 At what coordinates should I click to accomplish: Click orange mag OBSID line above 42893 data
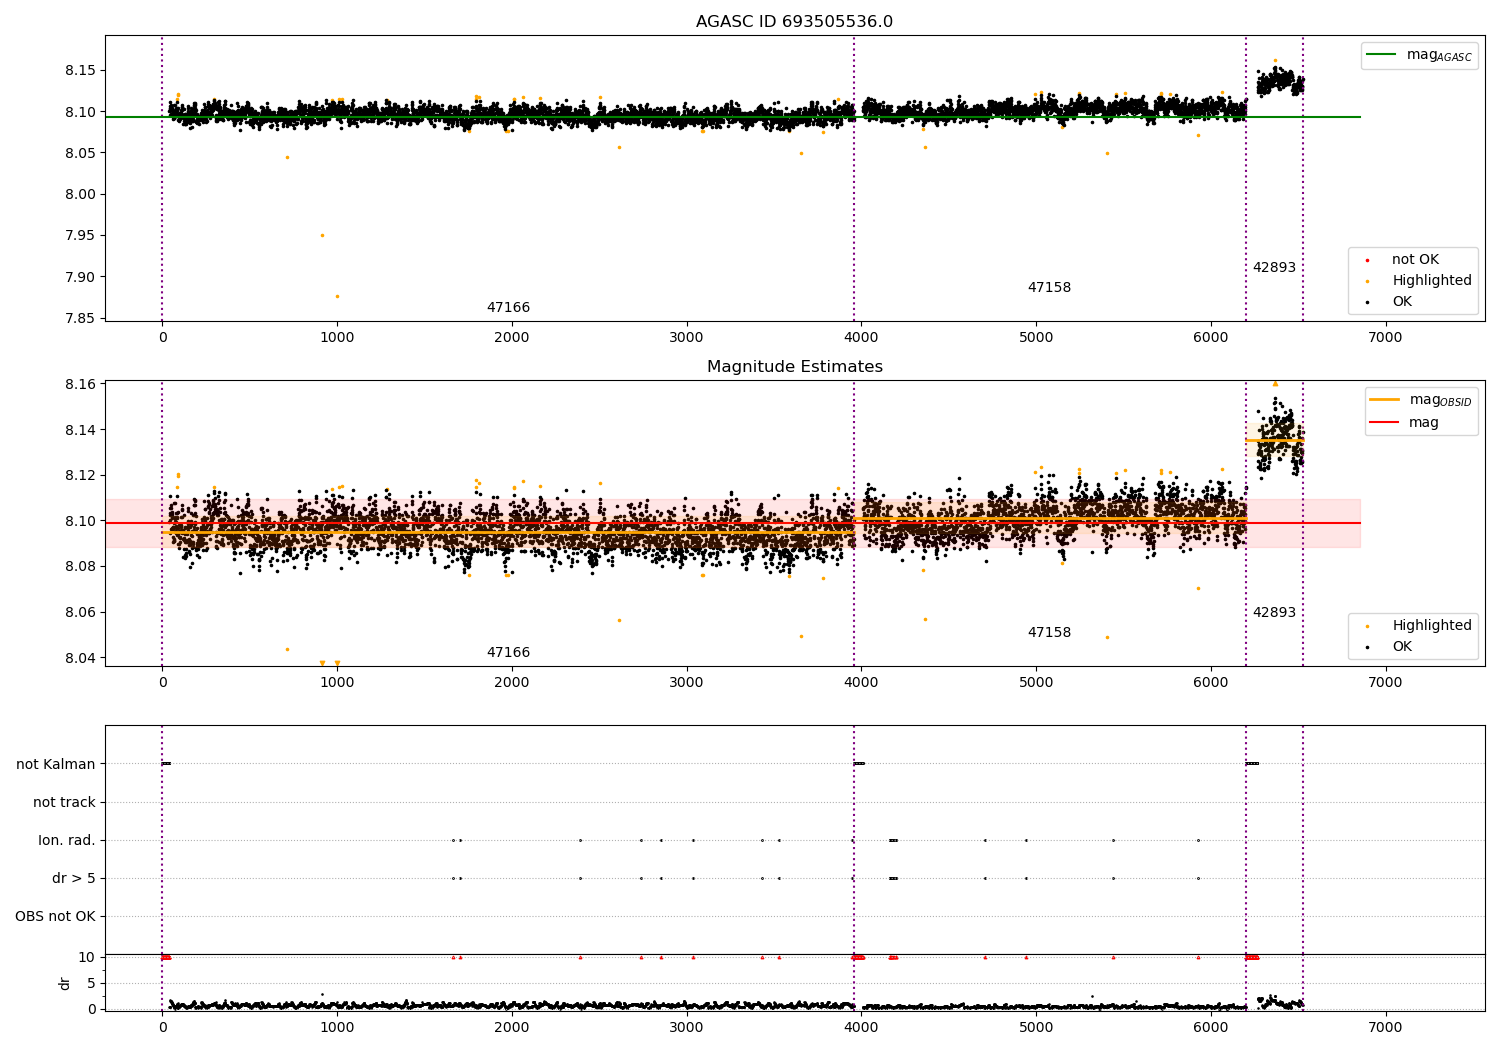click(x=1274, y=440)
